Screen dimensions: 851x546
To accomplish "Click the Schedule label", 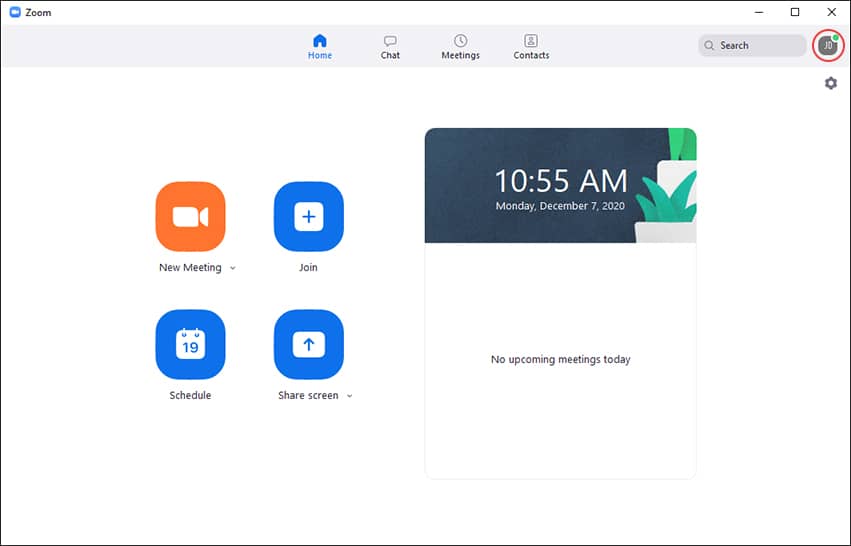I will (190, 395).
